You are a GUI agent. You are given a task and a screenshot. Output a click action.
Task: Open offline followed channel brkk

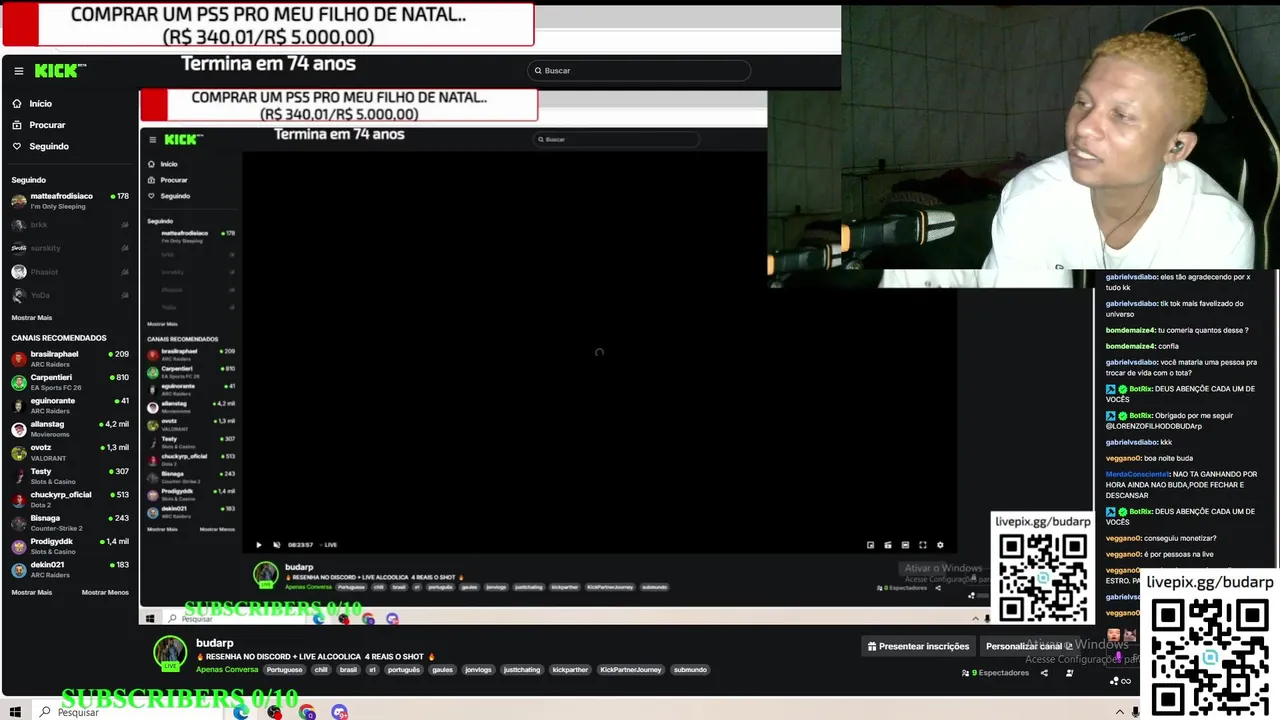click(70, 225)
